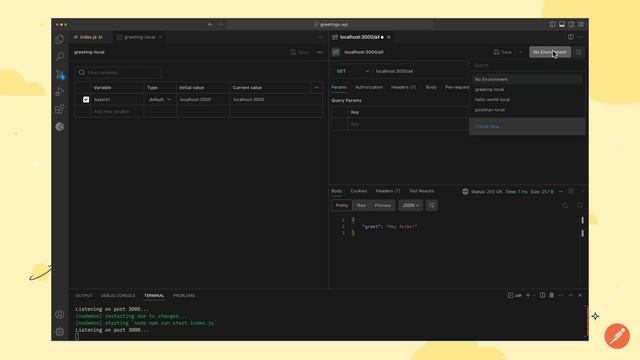The width and height of the screenshot is (640, 360).
Task: Open the GET method dropdown
Action: click(352, 71)
